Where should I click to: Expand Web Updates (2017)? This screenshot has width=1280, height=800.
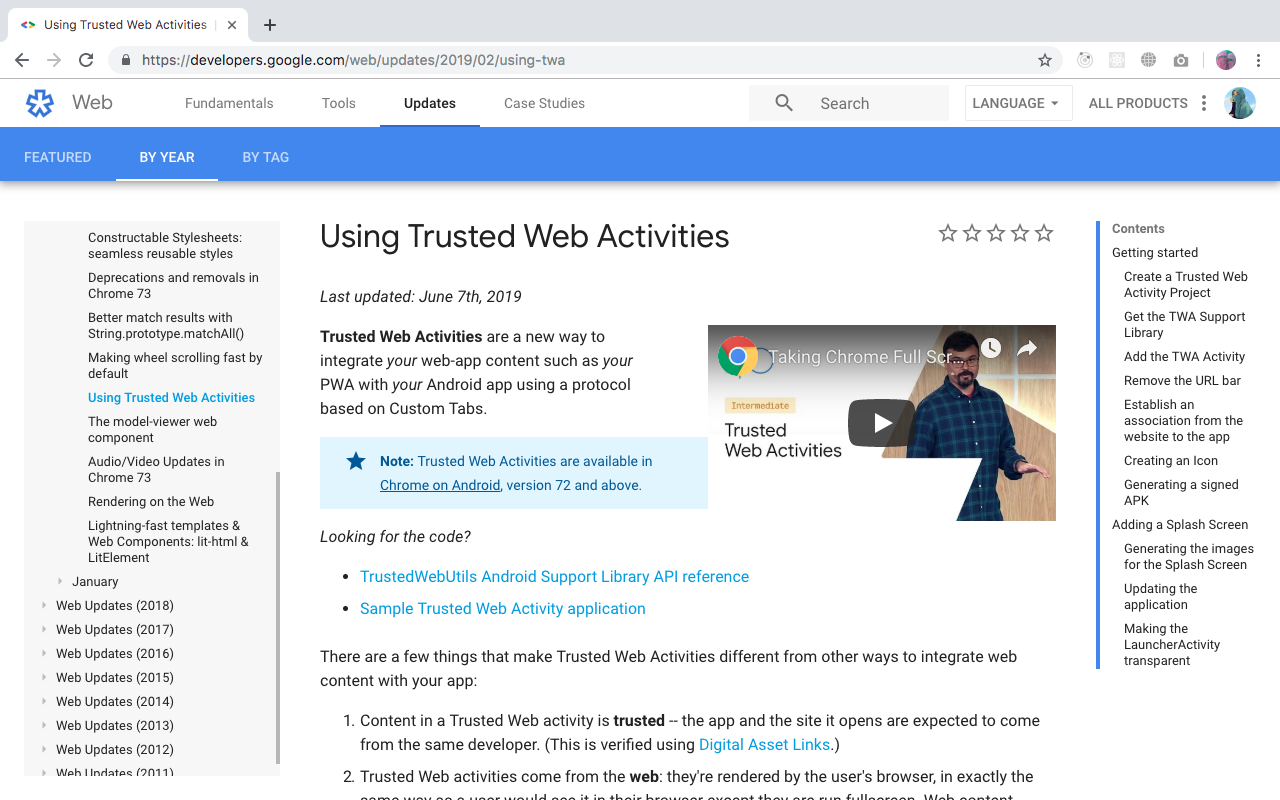[44, 629]
